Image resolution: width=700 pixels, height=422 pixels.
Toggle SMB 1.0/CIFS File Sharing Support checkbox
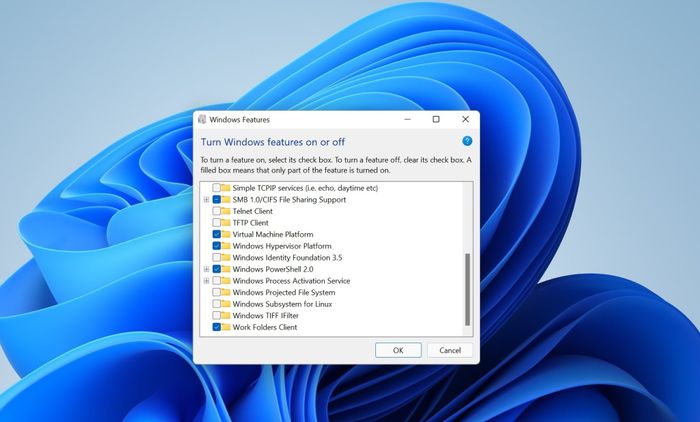pyautogui.click(x=217, y=199)
